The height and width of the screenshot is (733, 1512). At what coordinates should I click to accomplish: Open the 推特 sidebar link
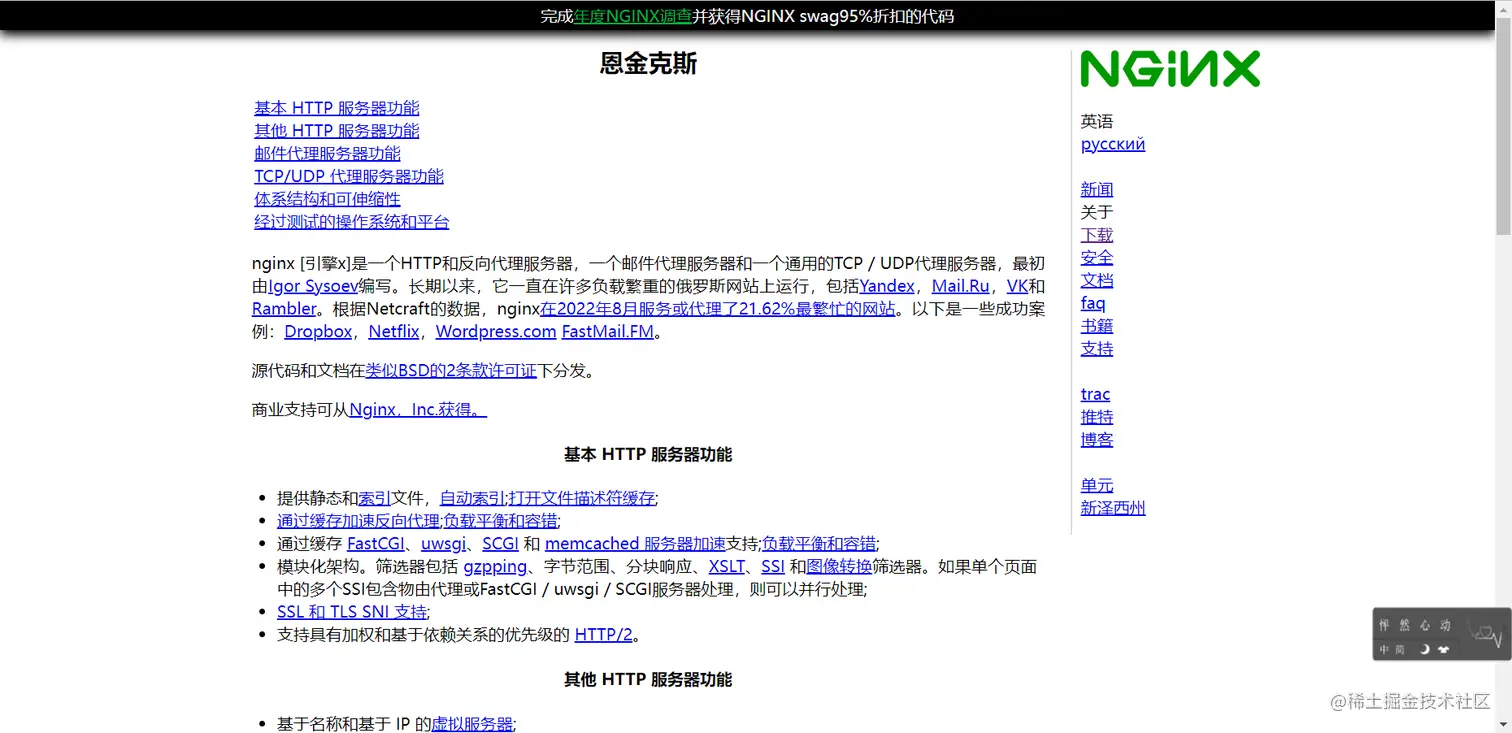(1097, 417)
